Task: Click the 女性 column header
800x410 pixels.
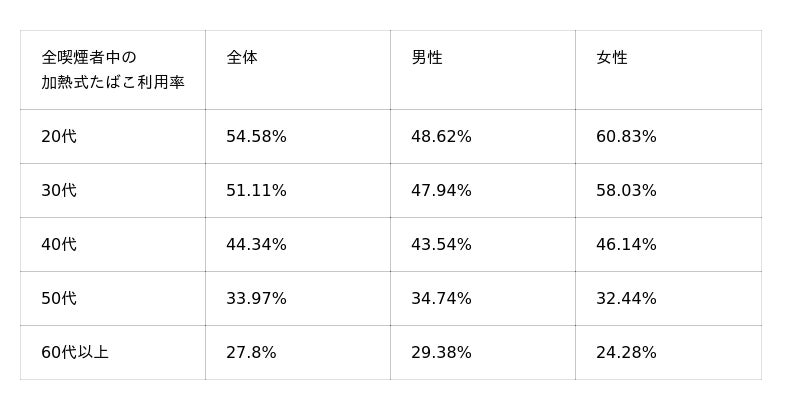Action: (x=612, y=58)
